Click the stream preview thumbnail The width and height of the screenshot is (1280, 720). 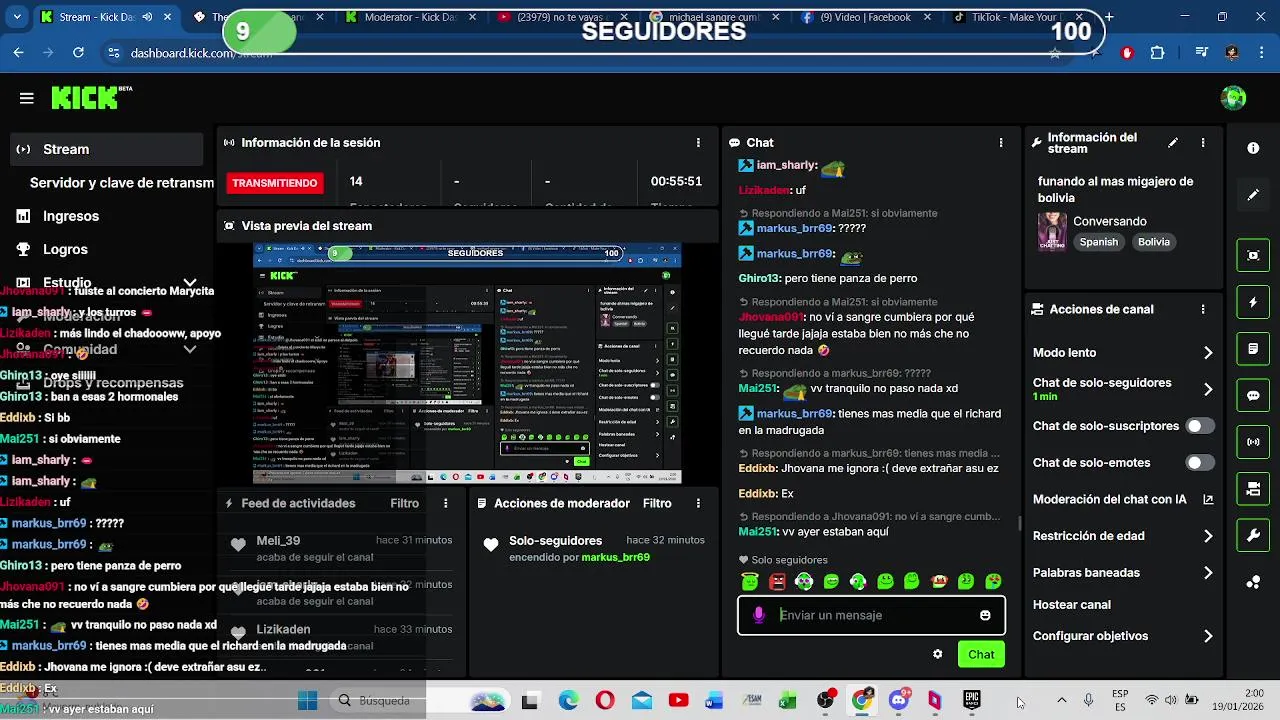[x=467, y=363]
